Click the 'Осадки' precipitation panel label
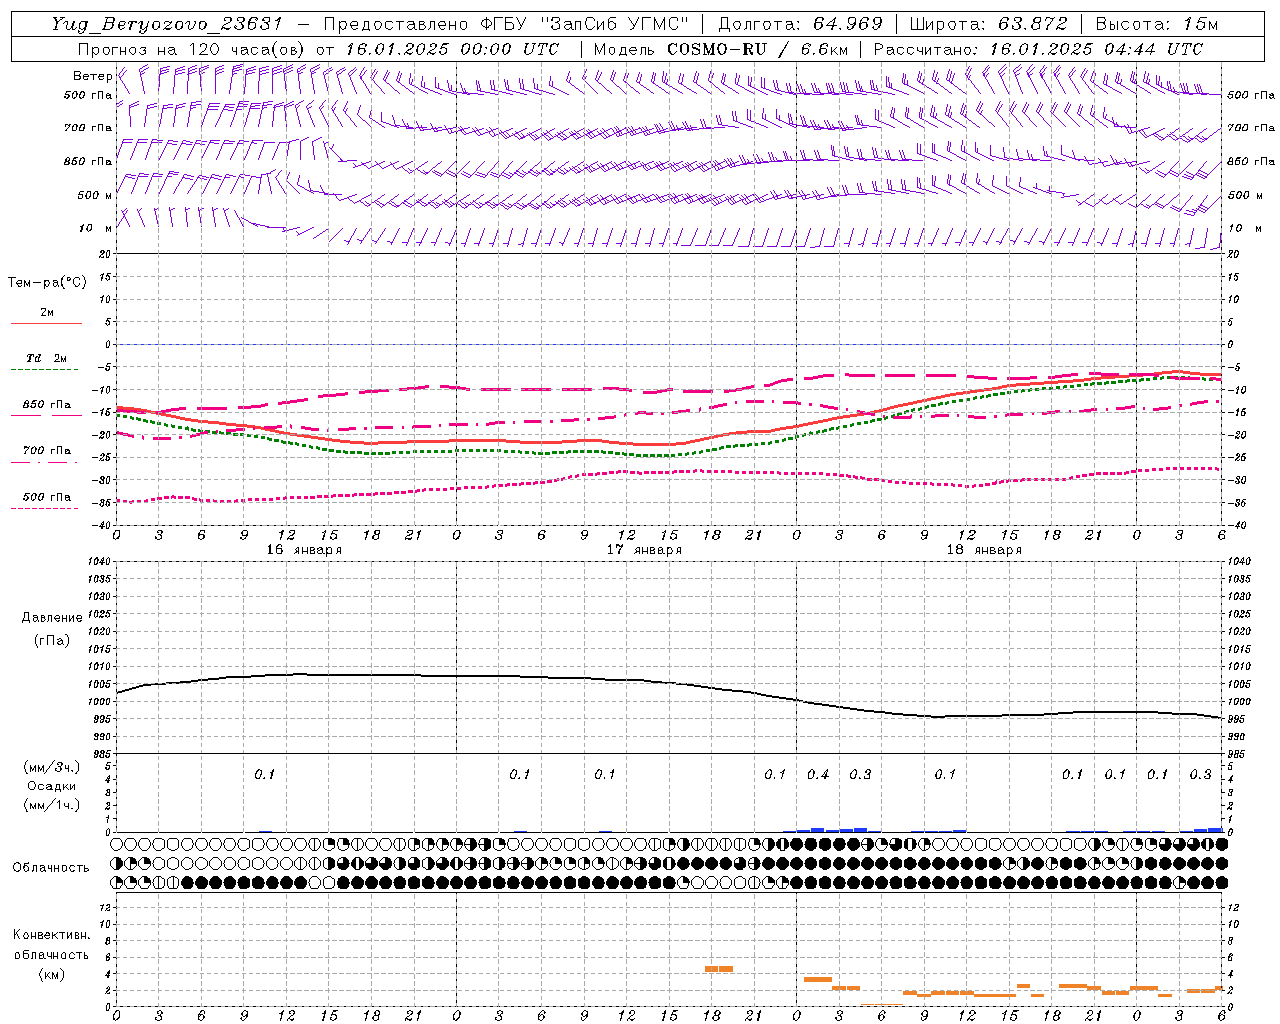The image size is (1280, 1024). [52, 786]
